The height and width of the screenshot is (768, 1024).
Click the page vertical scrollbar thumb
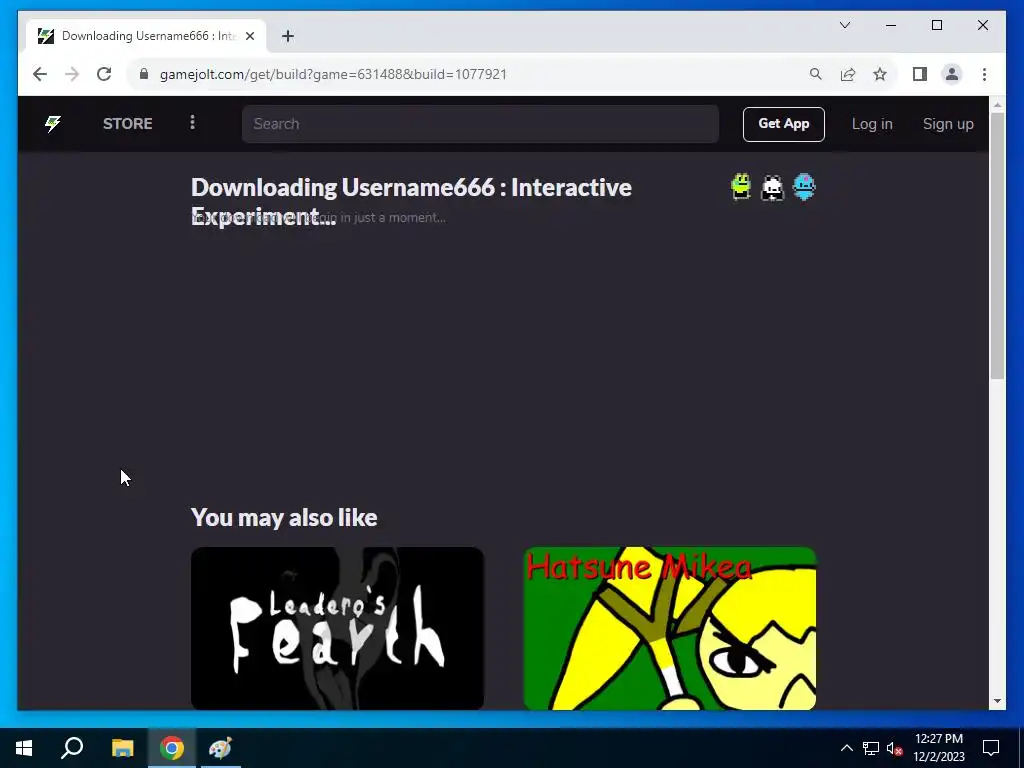click(x=997, y=245)
